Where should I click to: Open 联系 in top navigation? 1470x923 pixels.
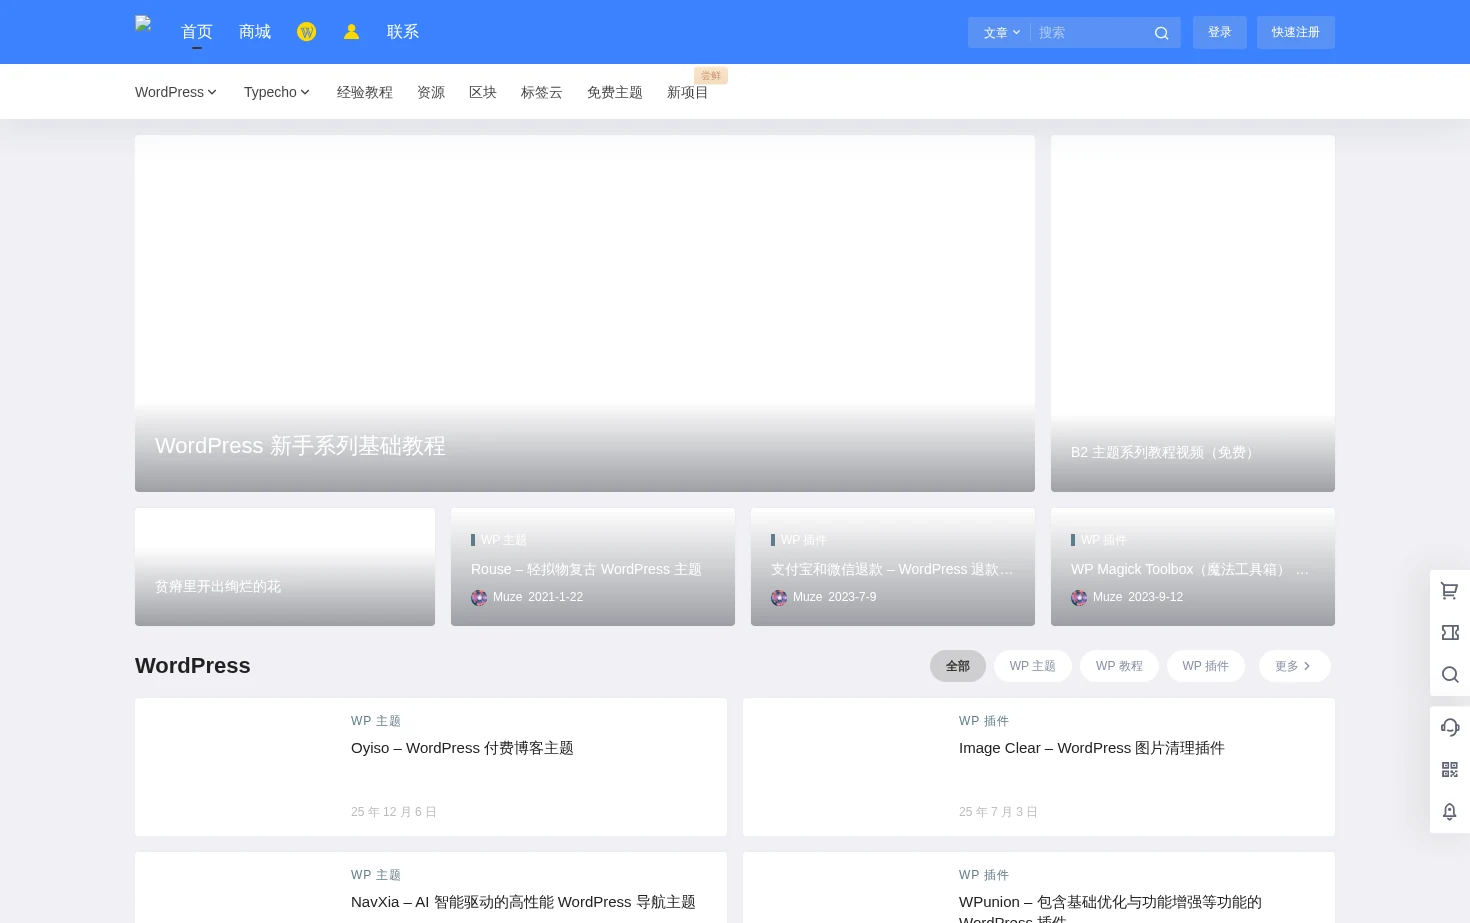[403, 32]
